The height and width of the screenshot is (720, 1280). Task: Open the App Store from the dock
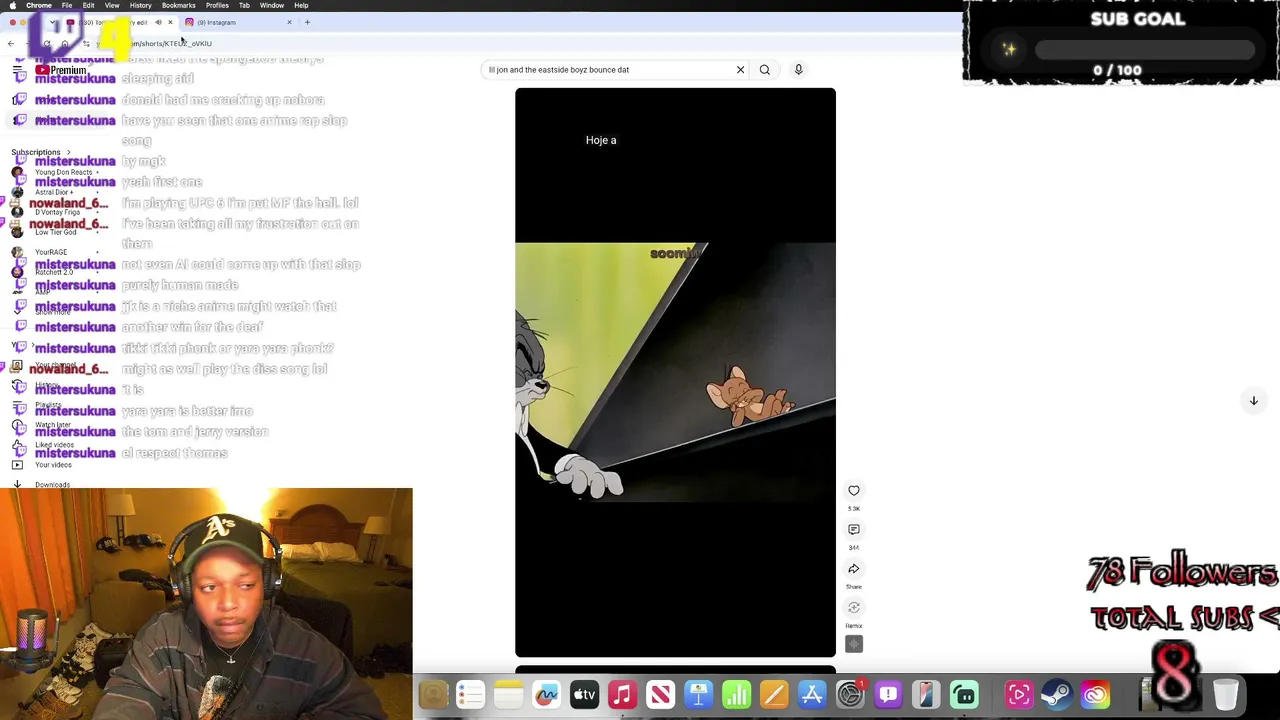[812, 695]
